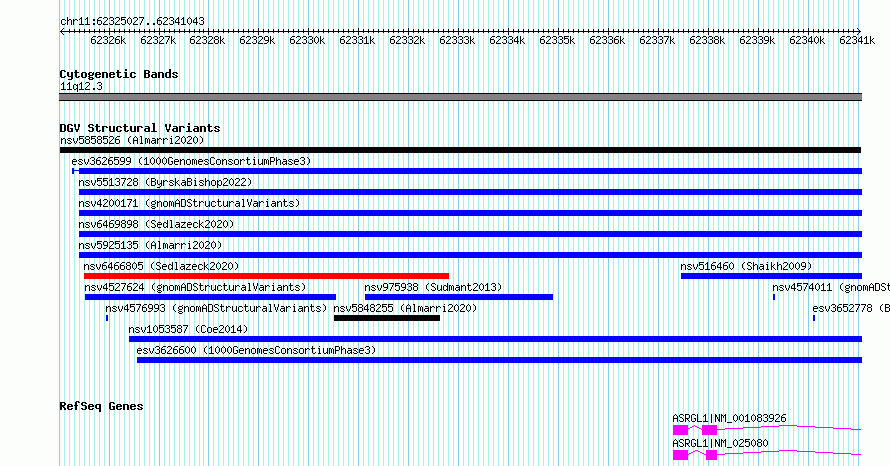Viewport: 890px width, 466px height.
Task: Select the tiny blue nsv4576993 marker
Action: coord(107,318)
